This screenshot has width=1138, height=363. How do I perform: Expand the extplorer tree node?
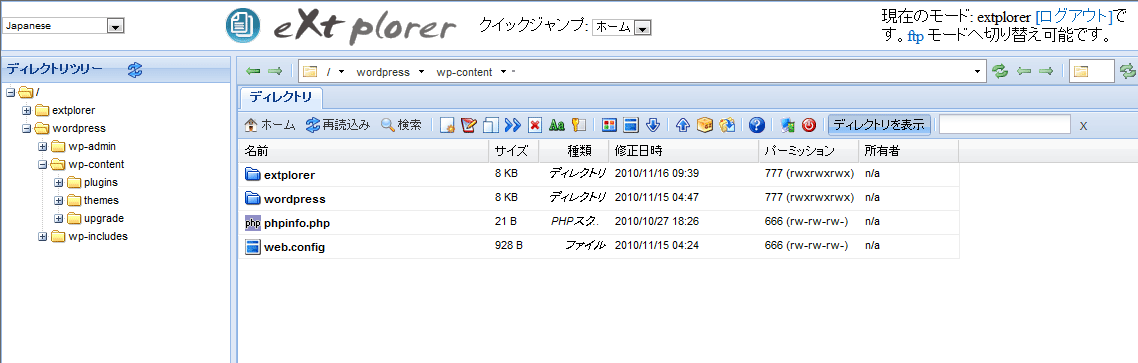tap(26, 110)
